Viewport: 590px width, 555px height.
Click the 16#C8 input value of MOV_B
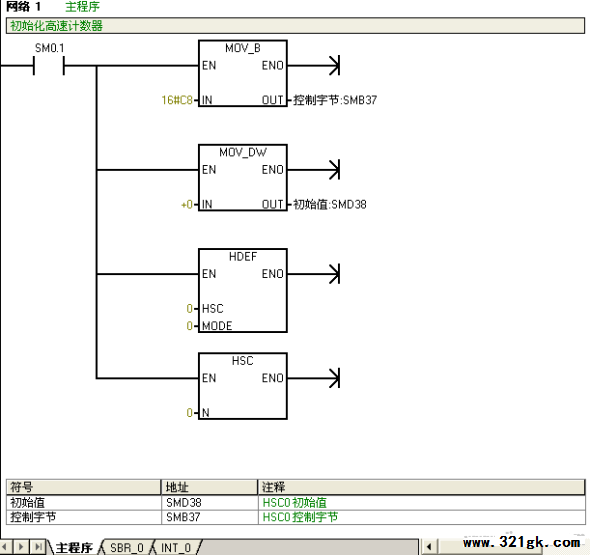pos(177,100)
